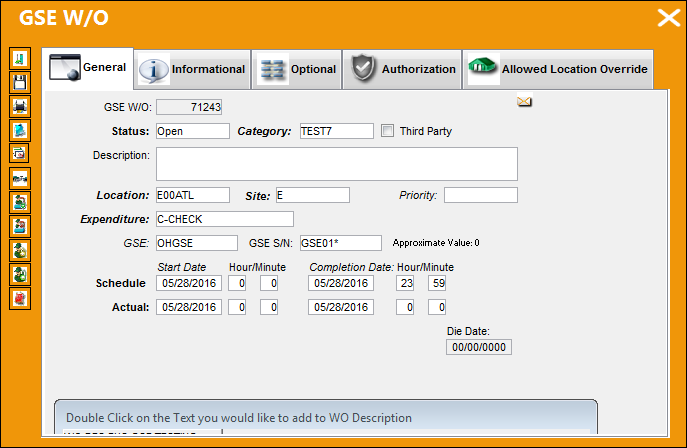
Task: Open the Authorization tab
Action: tap(402, 69)
